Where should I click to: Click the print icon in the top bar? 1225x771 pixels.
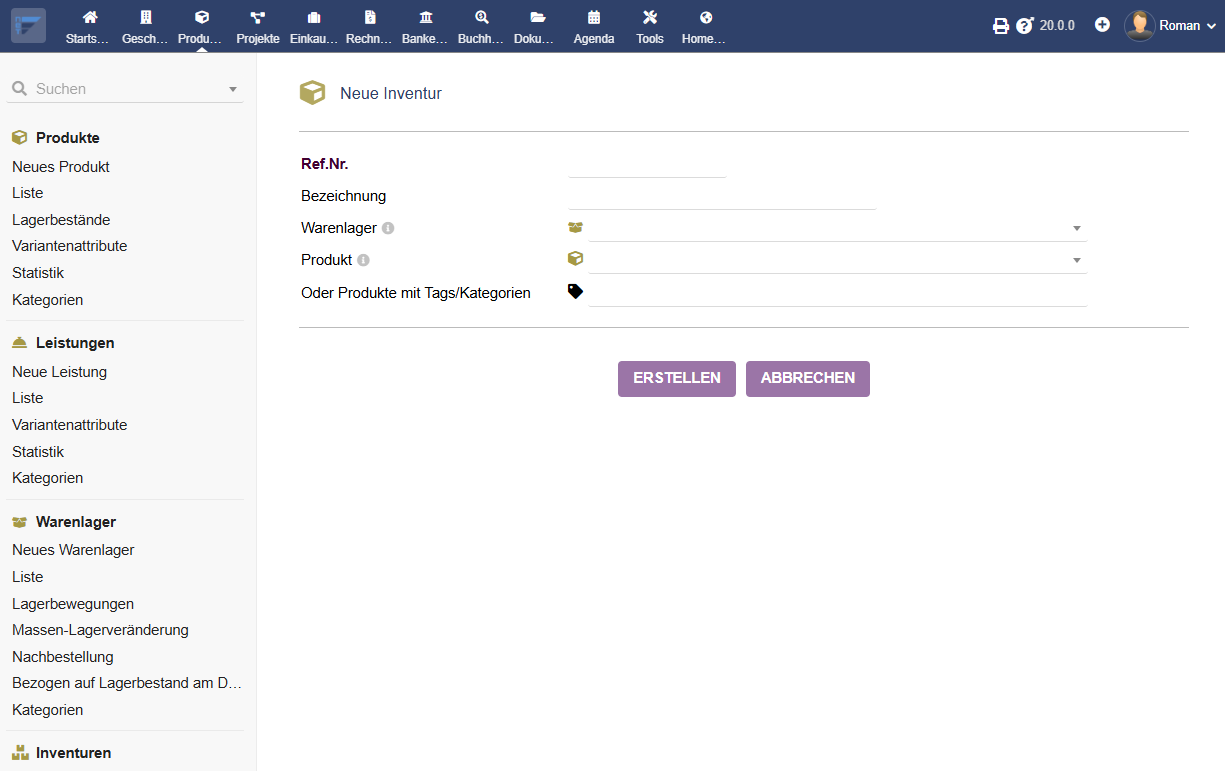[x=1000, y=26]
